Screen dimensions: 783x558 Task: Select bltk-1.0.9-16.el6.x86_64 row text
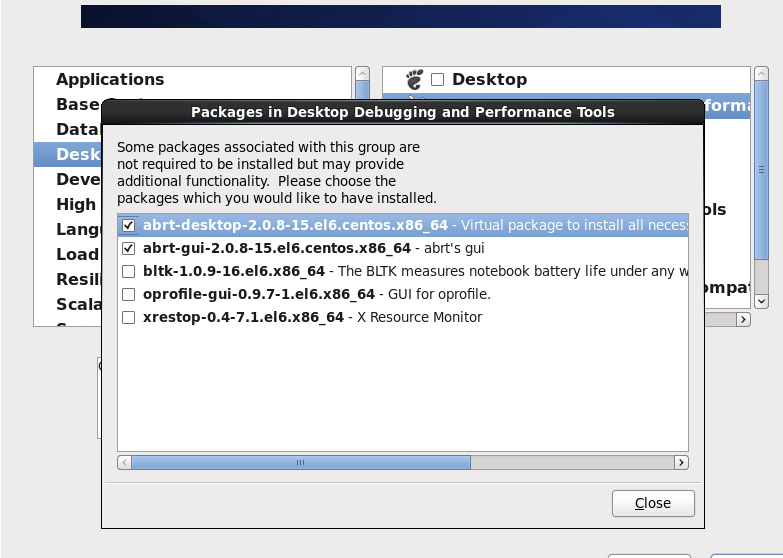[234, 271]
